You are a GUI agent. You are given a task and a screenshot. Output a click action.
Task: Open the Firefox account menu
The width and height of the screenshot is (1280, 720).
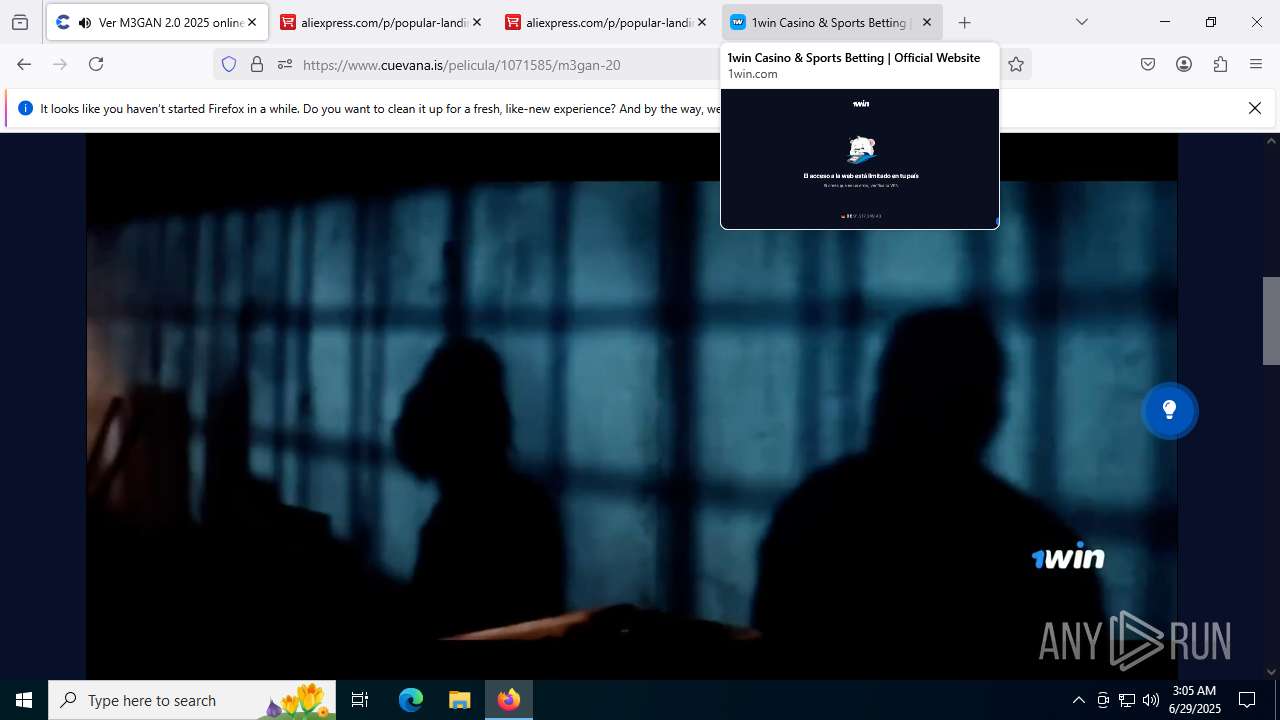1184,64
